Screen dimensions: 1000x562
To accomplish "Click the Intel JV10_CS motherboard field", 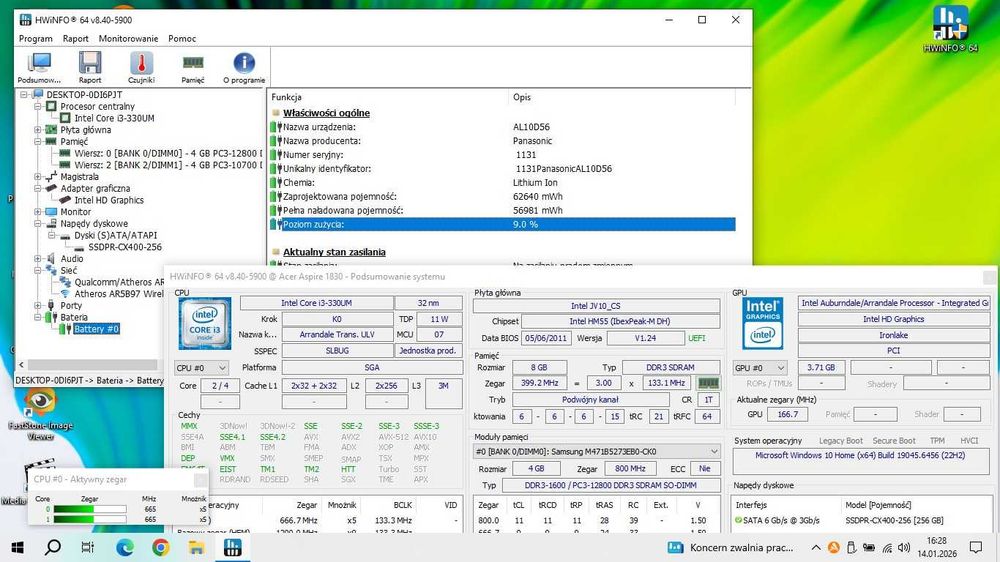I will tap(596, 306).
